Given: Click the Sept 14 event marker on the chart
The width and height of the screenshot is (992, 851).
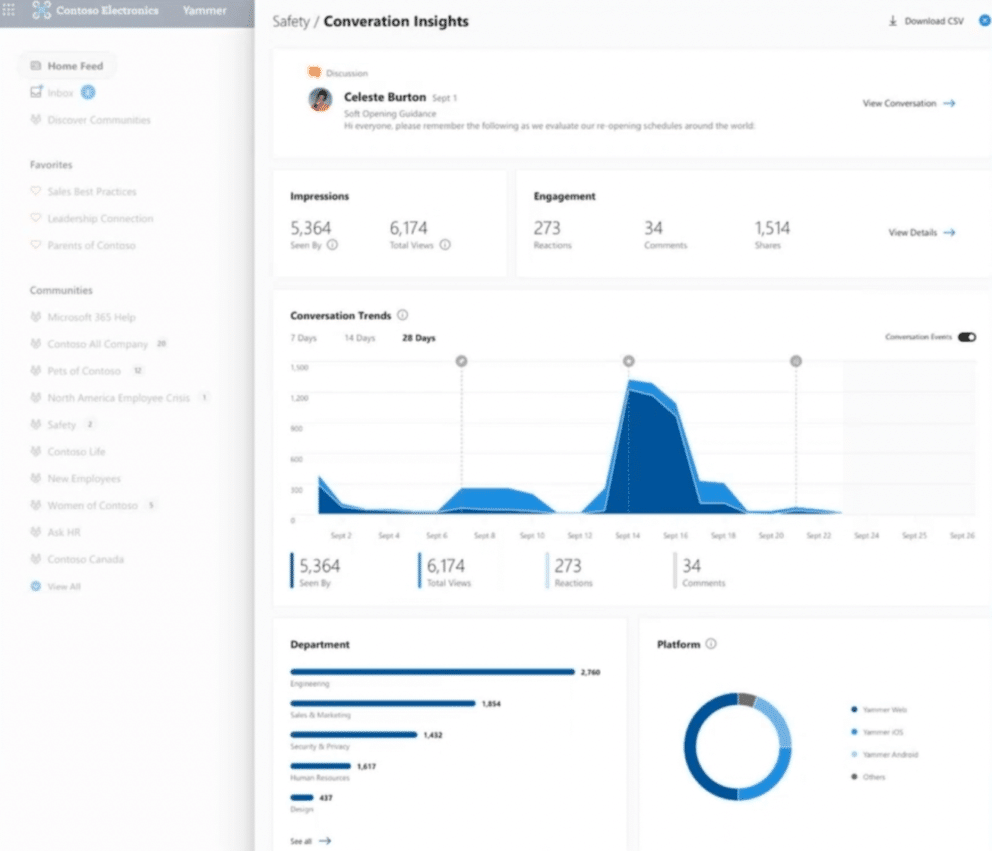Looking at the screenshot, I should [x=628, y=361].
